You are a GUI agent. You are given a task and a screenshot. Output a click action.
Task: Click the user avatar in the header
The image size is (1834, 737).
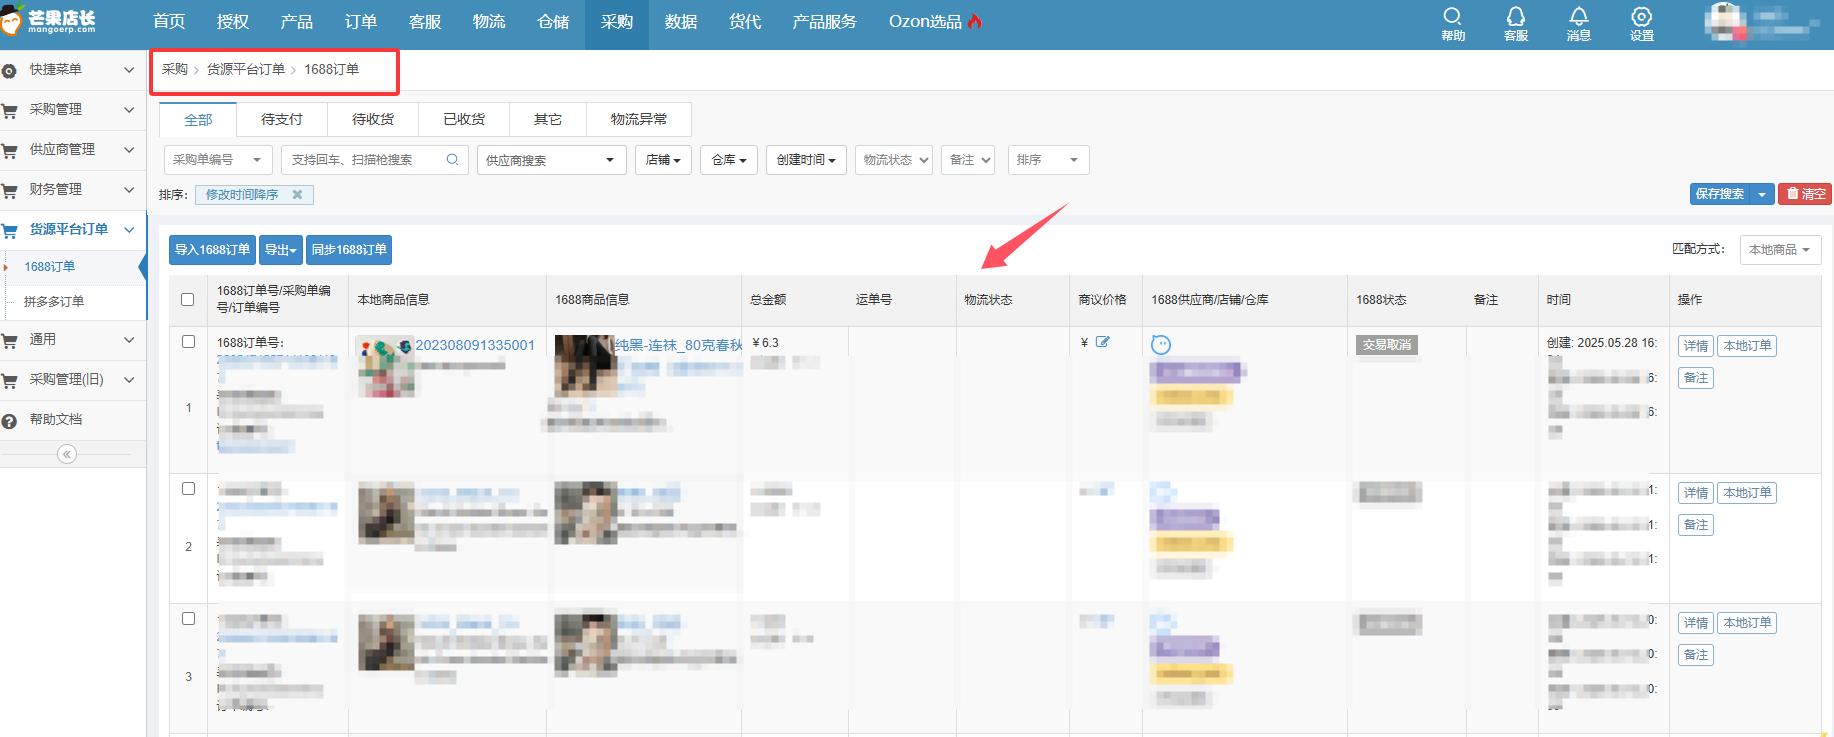1727,22
